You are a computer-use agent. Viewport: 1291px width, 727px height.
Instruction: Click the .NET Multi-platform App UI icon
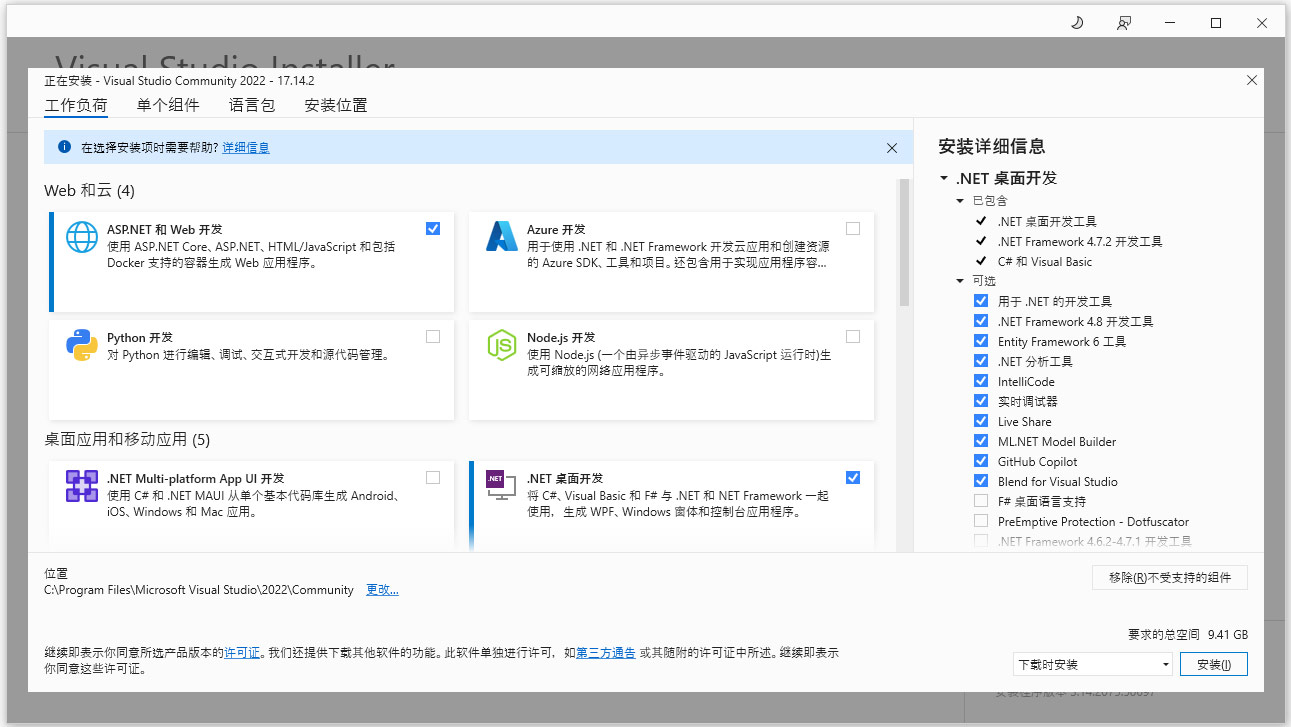(x=82, y=486)
